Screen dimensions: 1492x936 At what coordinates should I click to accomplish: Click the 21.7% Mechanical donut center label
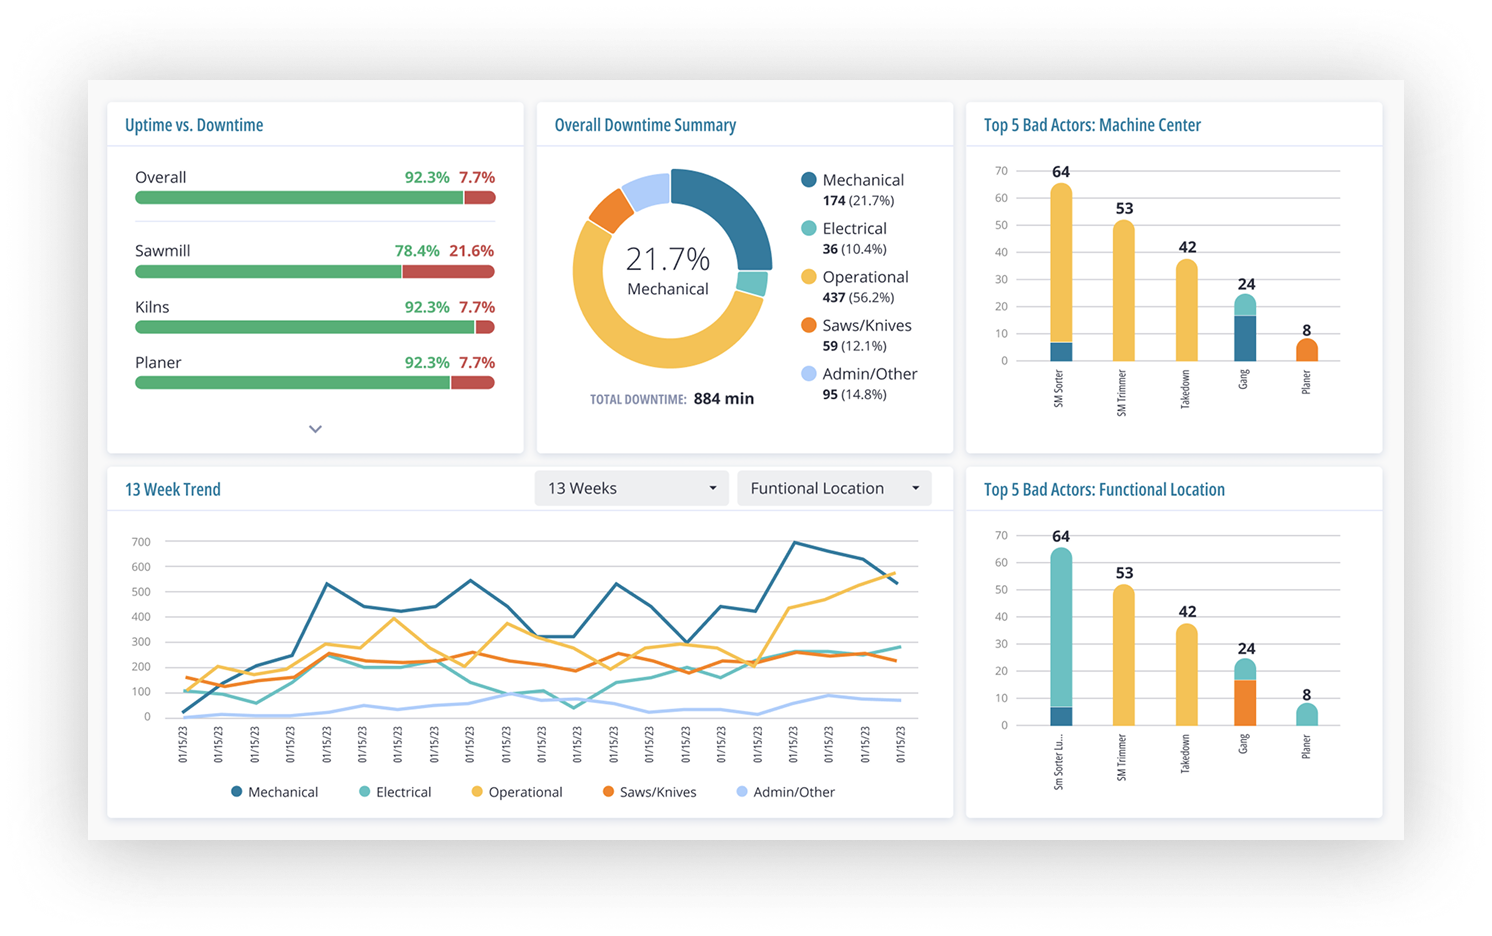pyautogui.click(x=668, y=271)
